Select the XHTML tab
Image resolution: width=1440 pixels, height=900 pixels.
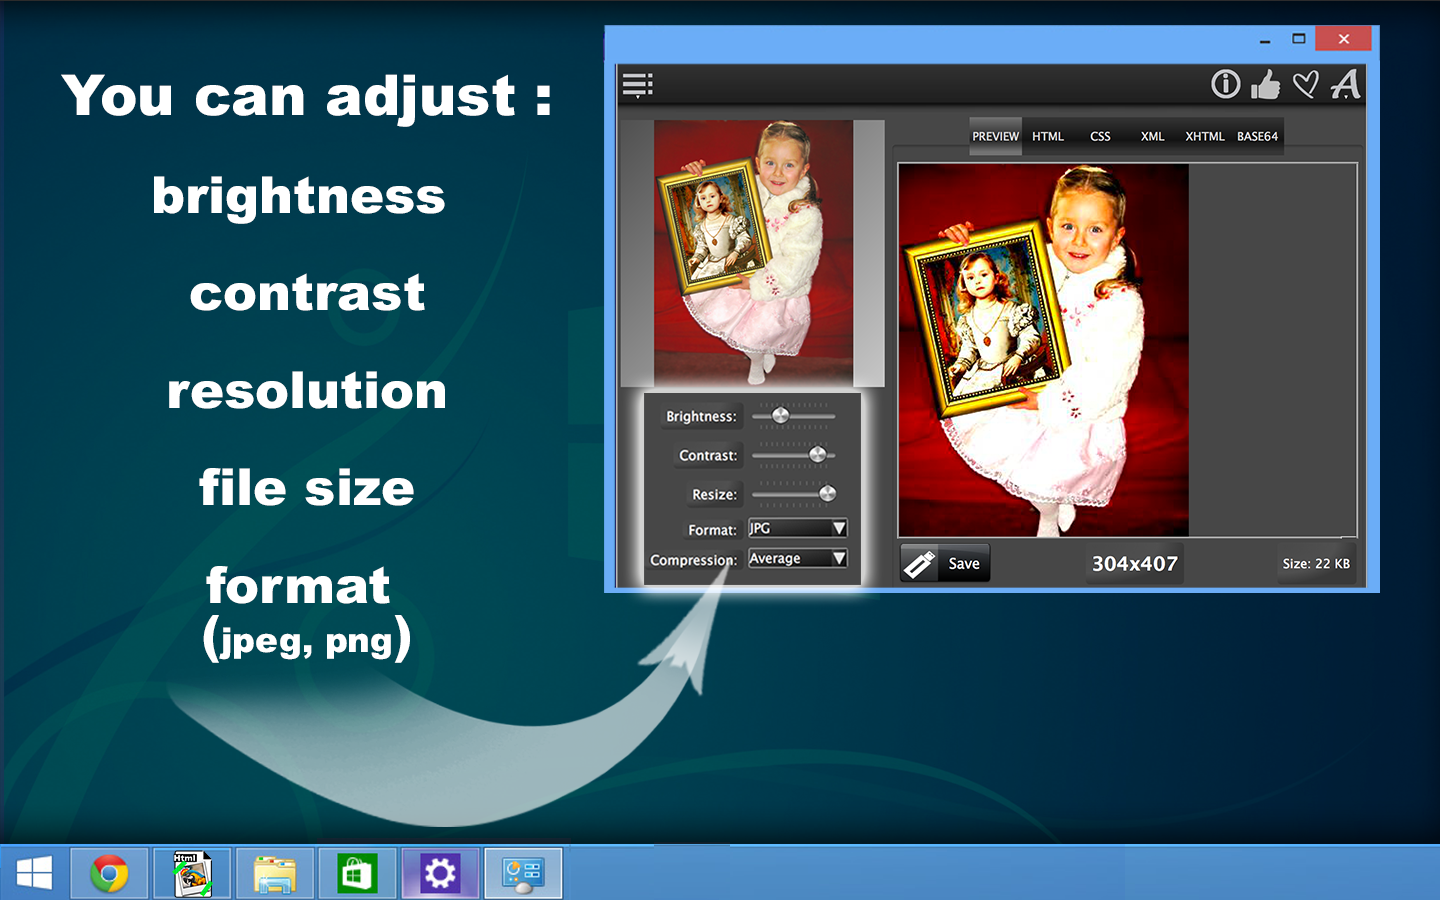click(x=1205, y=137)
